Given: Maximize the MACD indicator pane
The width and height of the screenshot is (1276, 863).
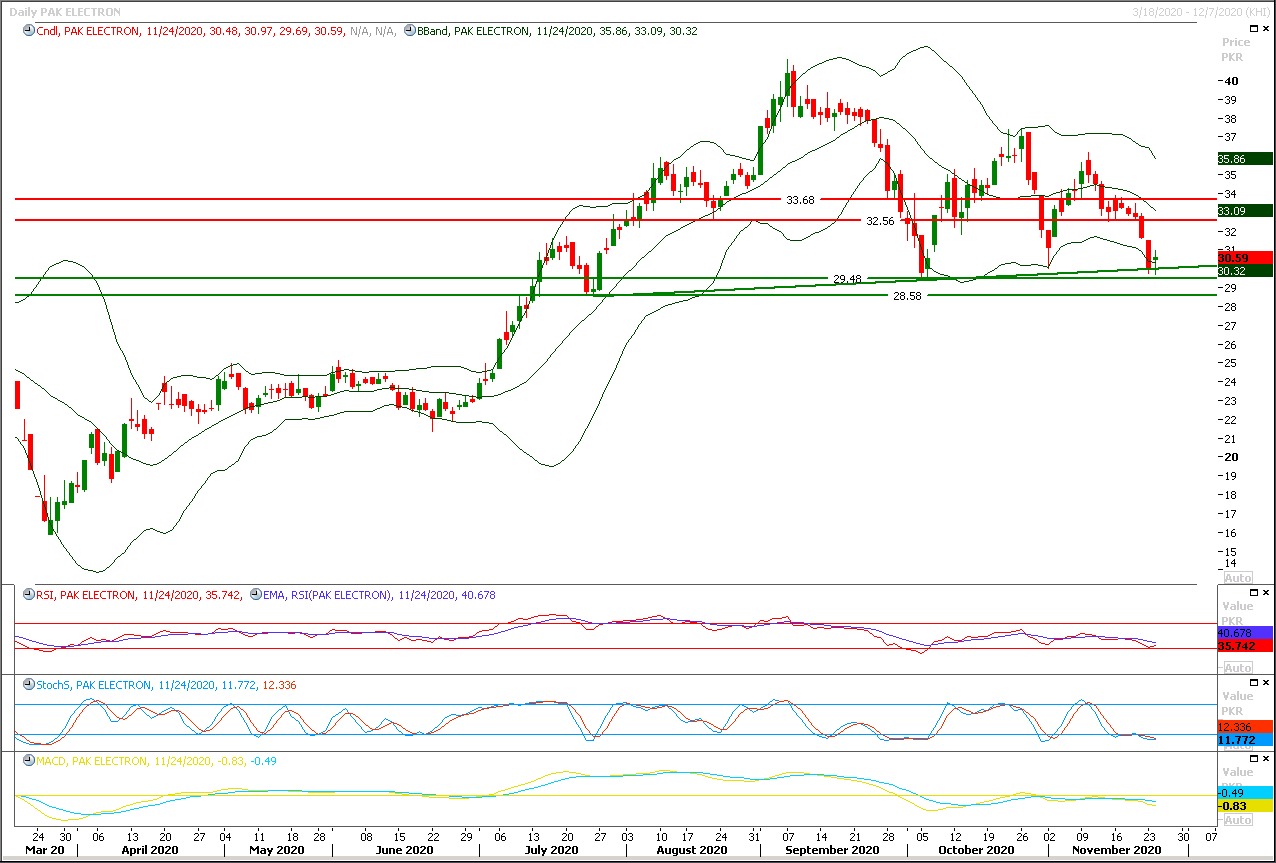Looking at the screenshot, I should (1256, 760).
